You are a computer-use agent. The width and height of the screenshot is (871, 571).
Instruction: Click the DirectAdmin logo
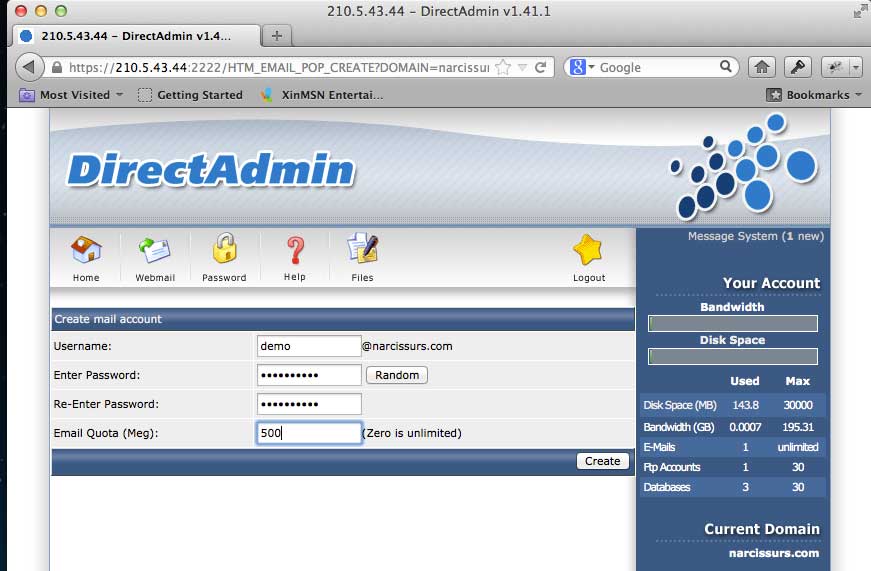pos(211,169)
